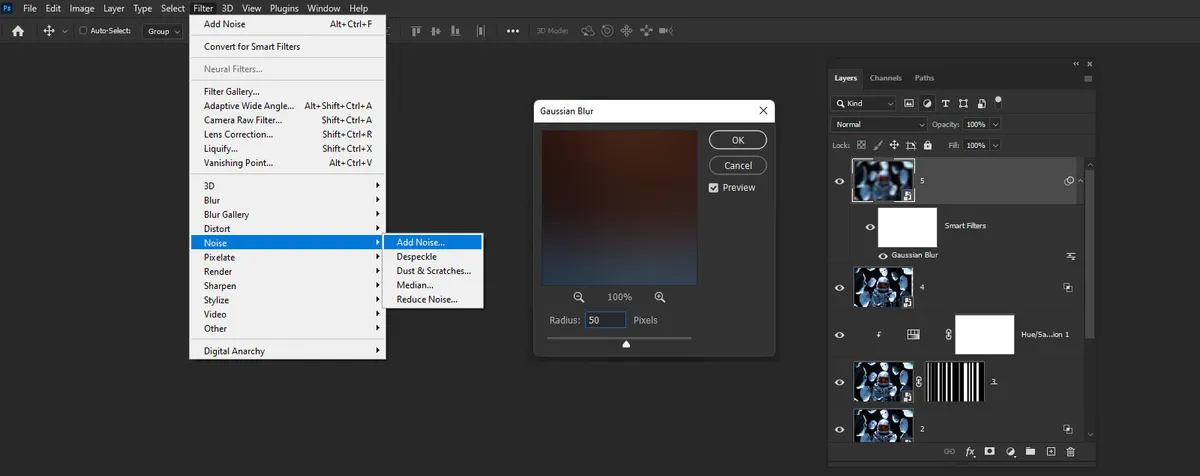
Task: Hide layer 2 with eye icon
Action: tap(839, 428)
